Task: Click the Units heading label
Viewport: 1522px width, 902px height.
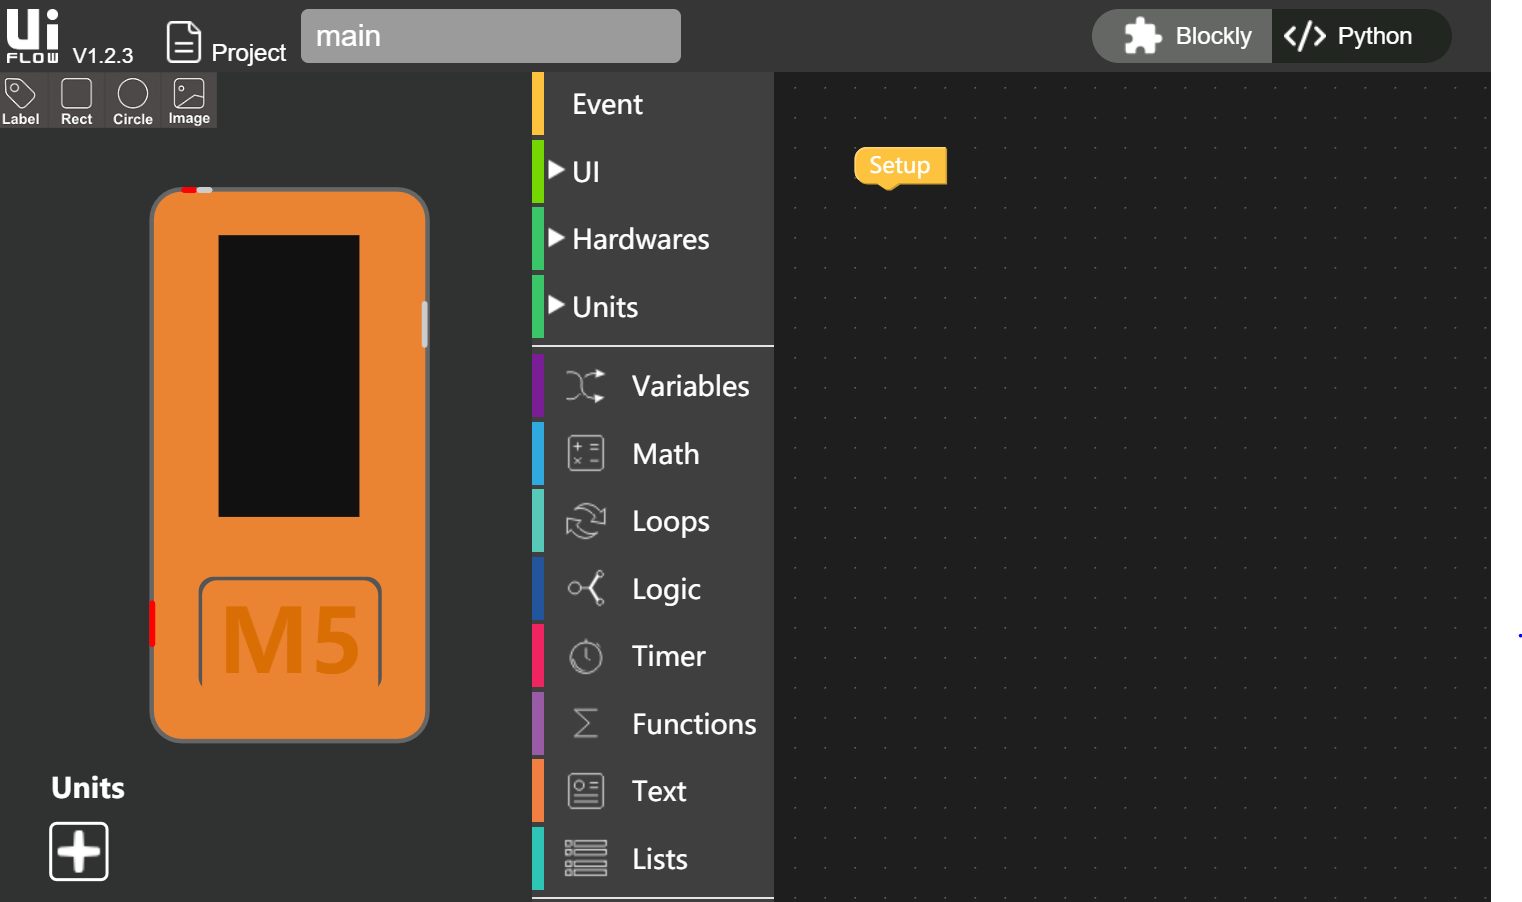Action: [x=88, y=788]
